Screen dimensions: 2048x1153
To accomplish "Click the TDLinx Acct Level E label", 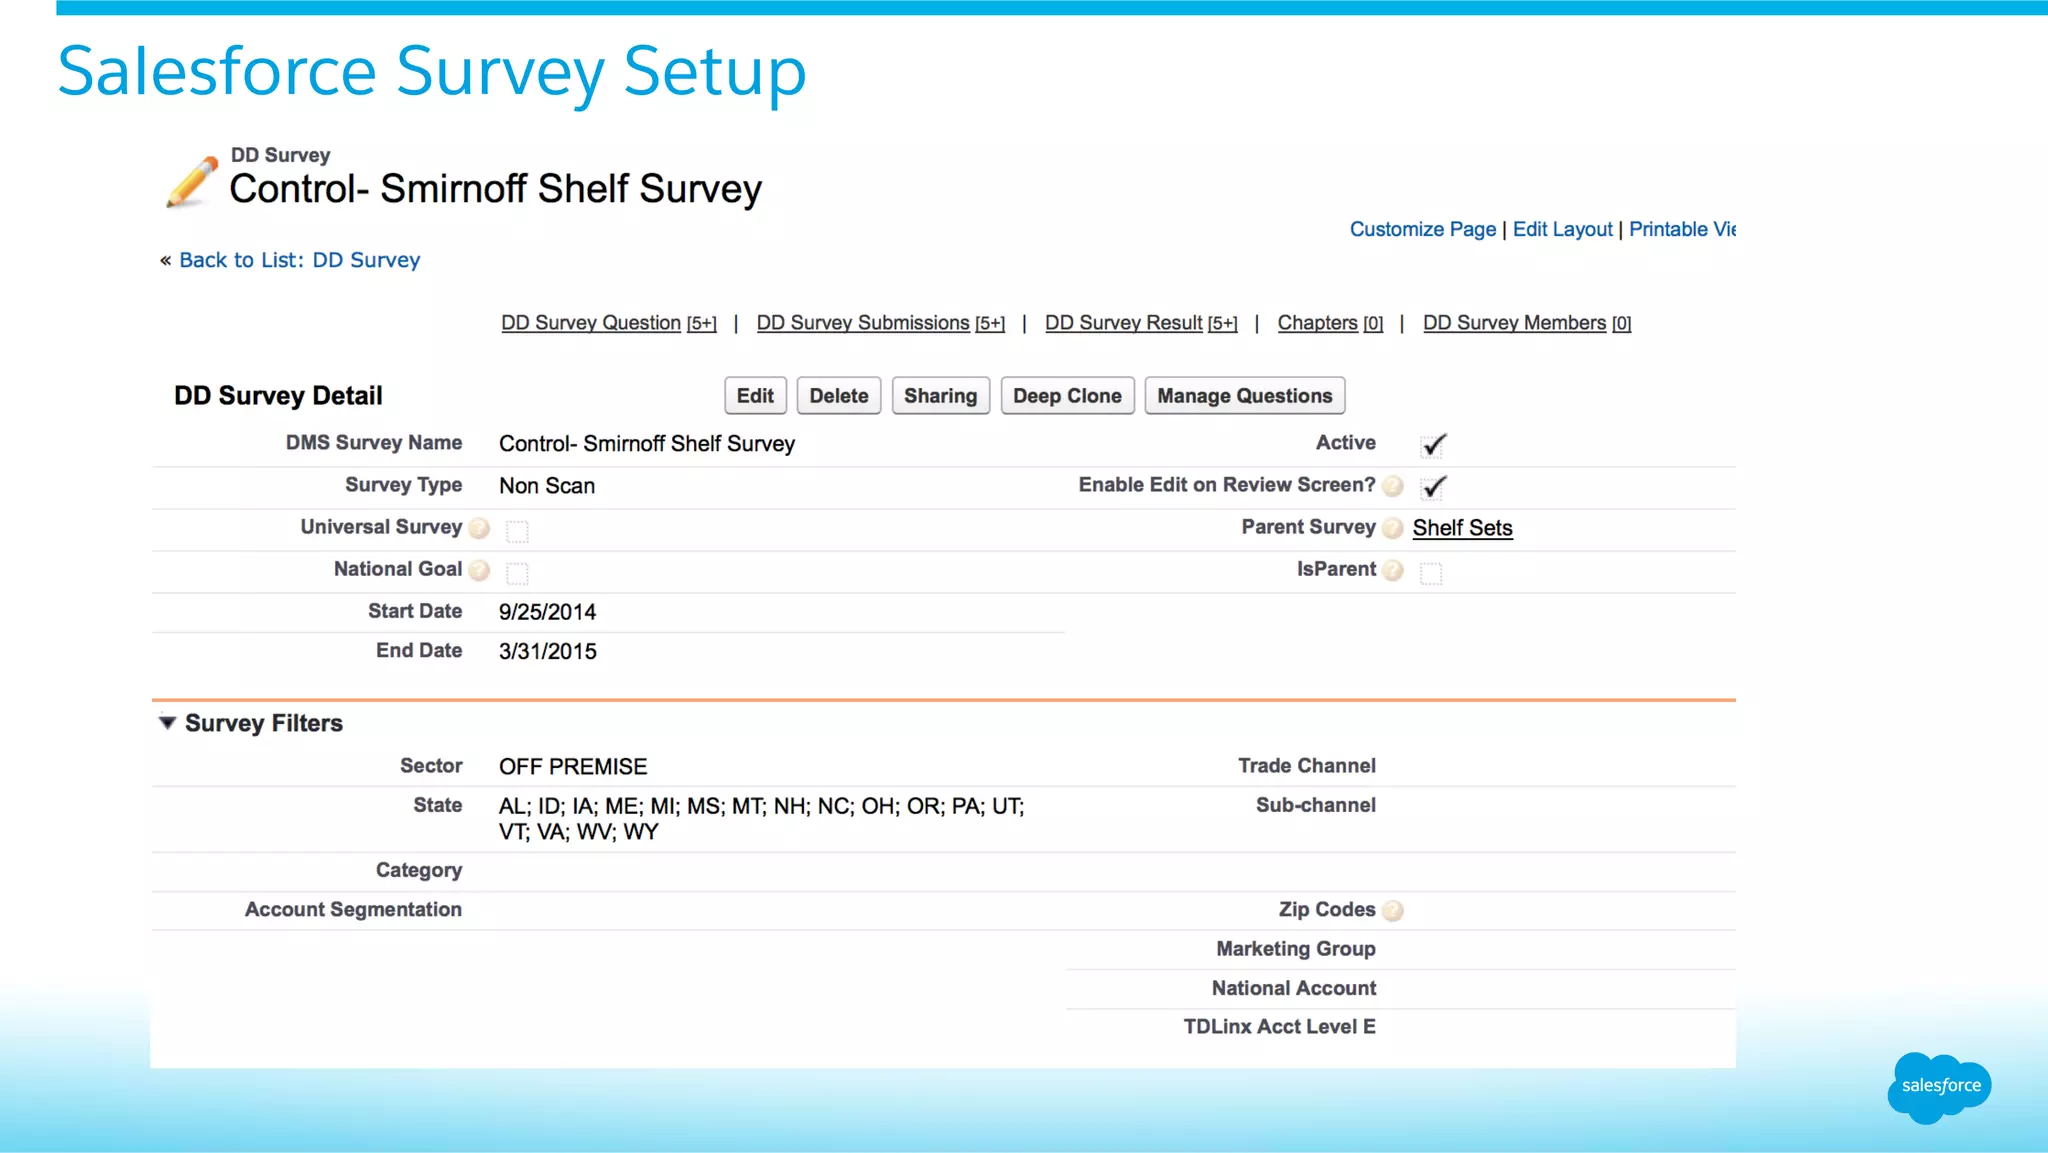I will coord(1279,1027).
